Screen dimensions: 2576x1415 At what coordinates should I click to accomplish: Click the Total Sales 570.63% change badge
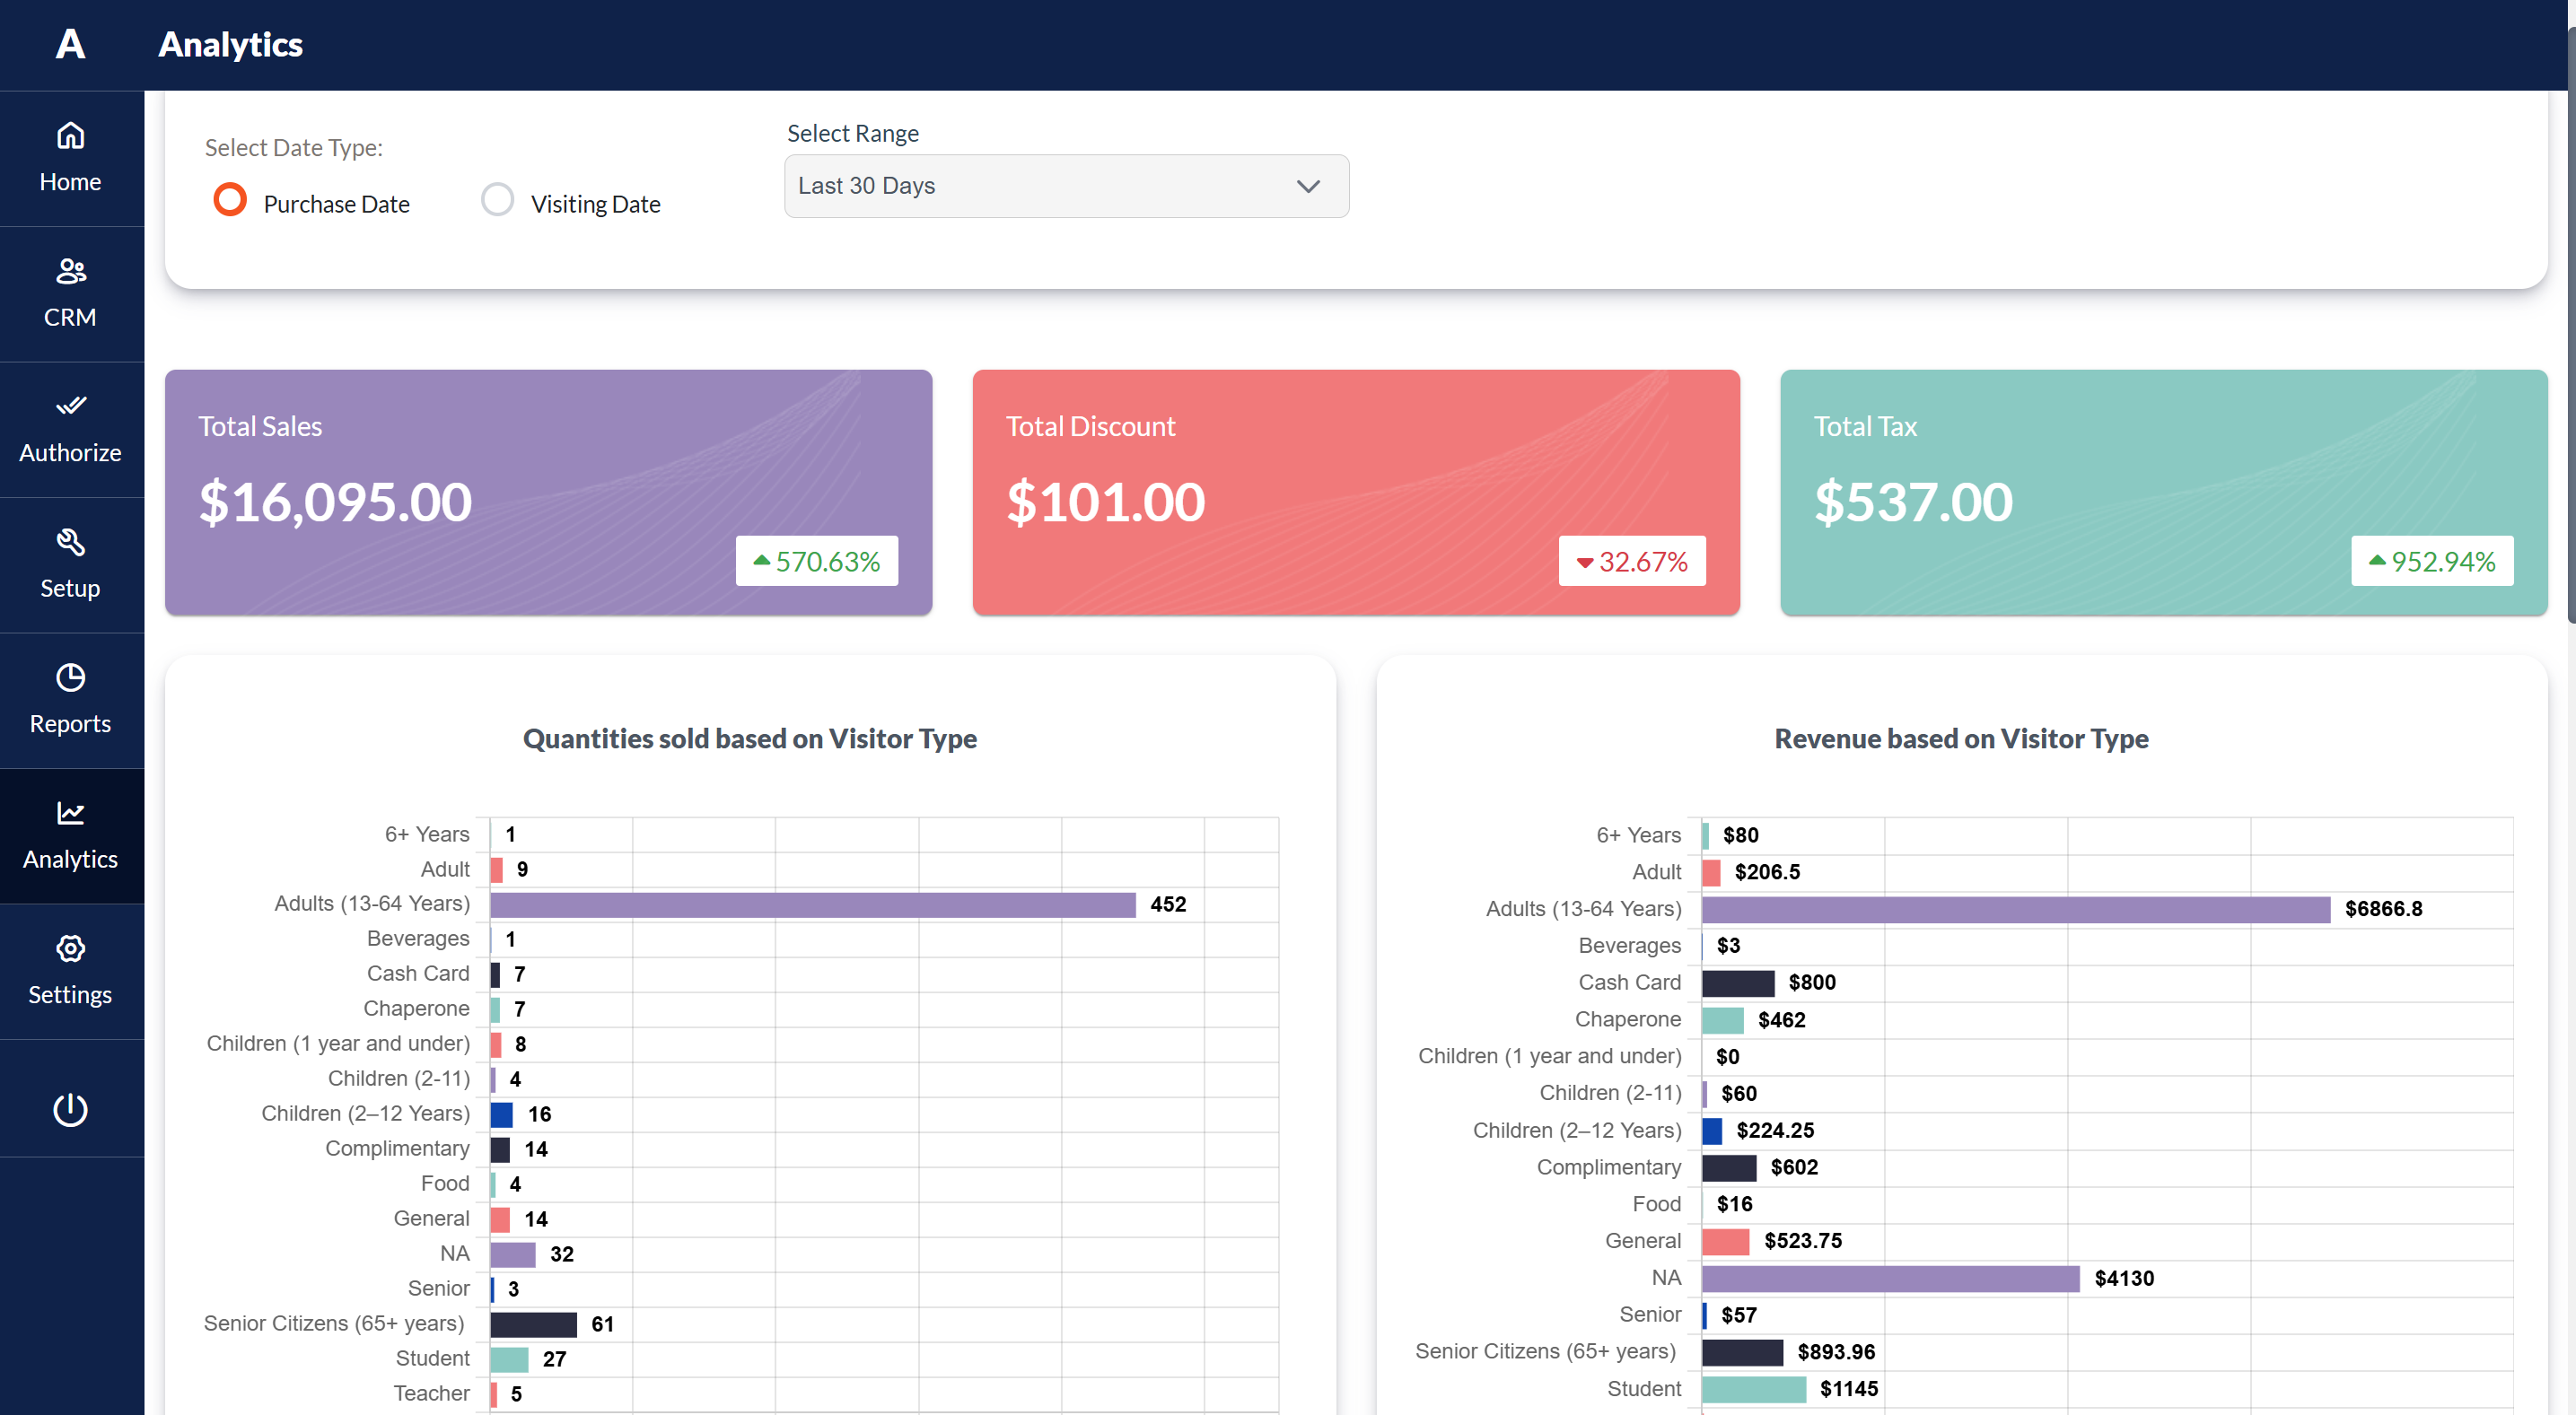point(816,561)
